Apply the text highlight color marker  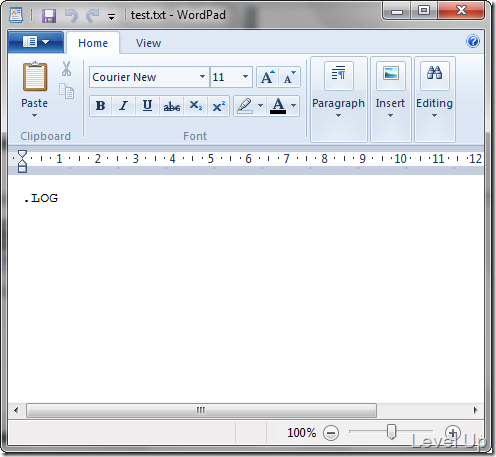click(x=245, y=106)
